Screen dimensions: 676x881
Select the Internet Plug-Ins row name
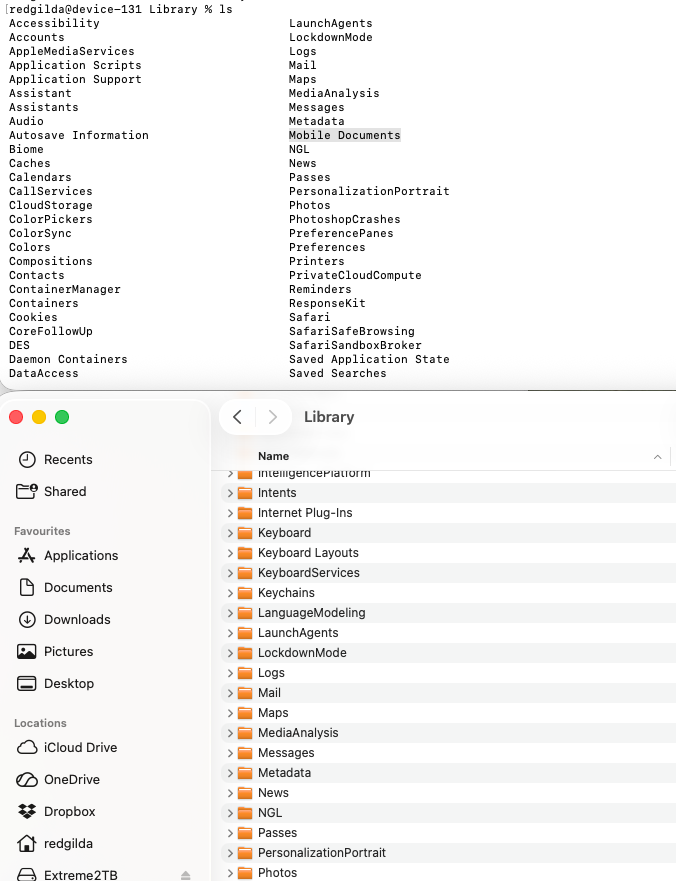click(305, 513)
